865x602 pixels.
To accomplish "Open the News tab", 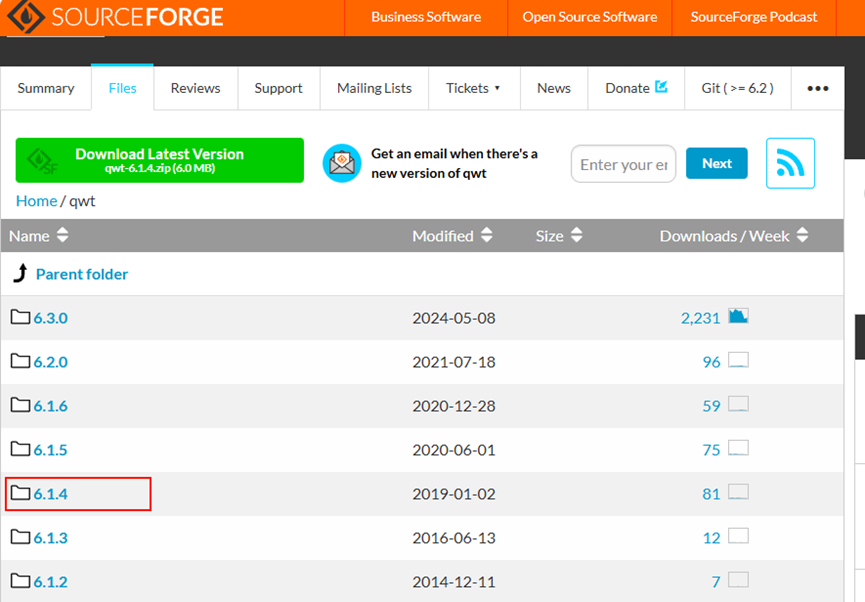I will (554, 88).
